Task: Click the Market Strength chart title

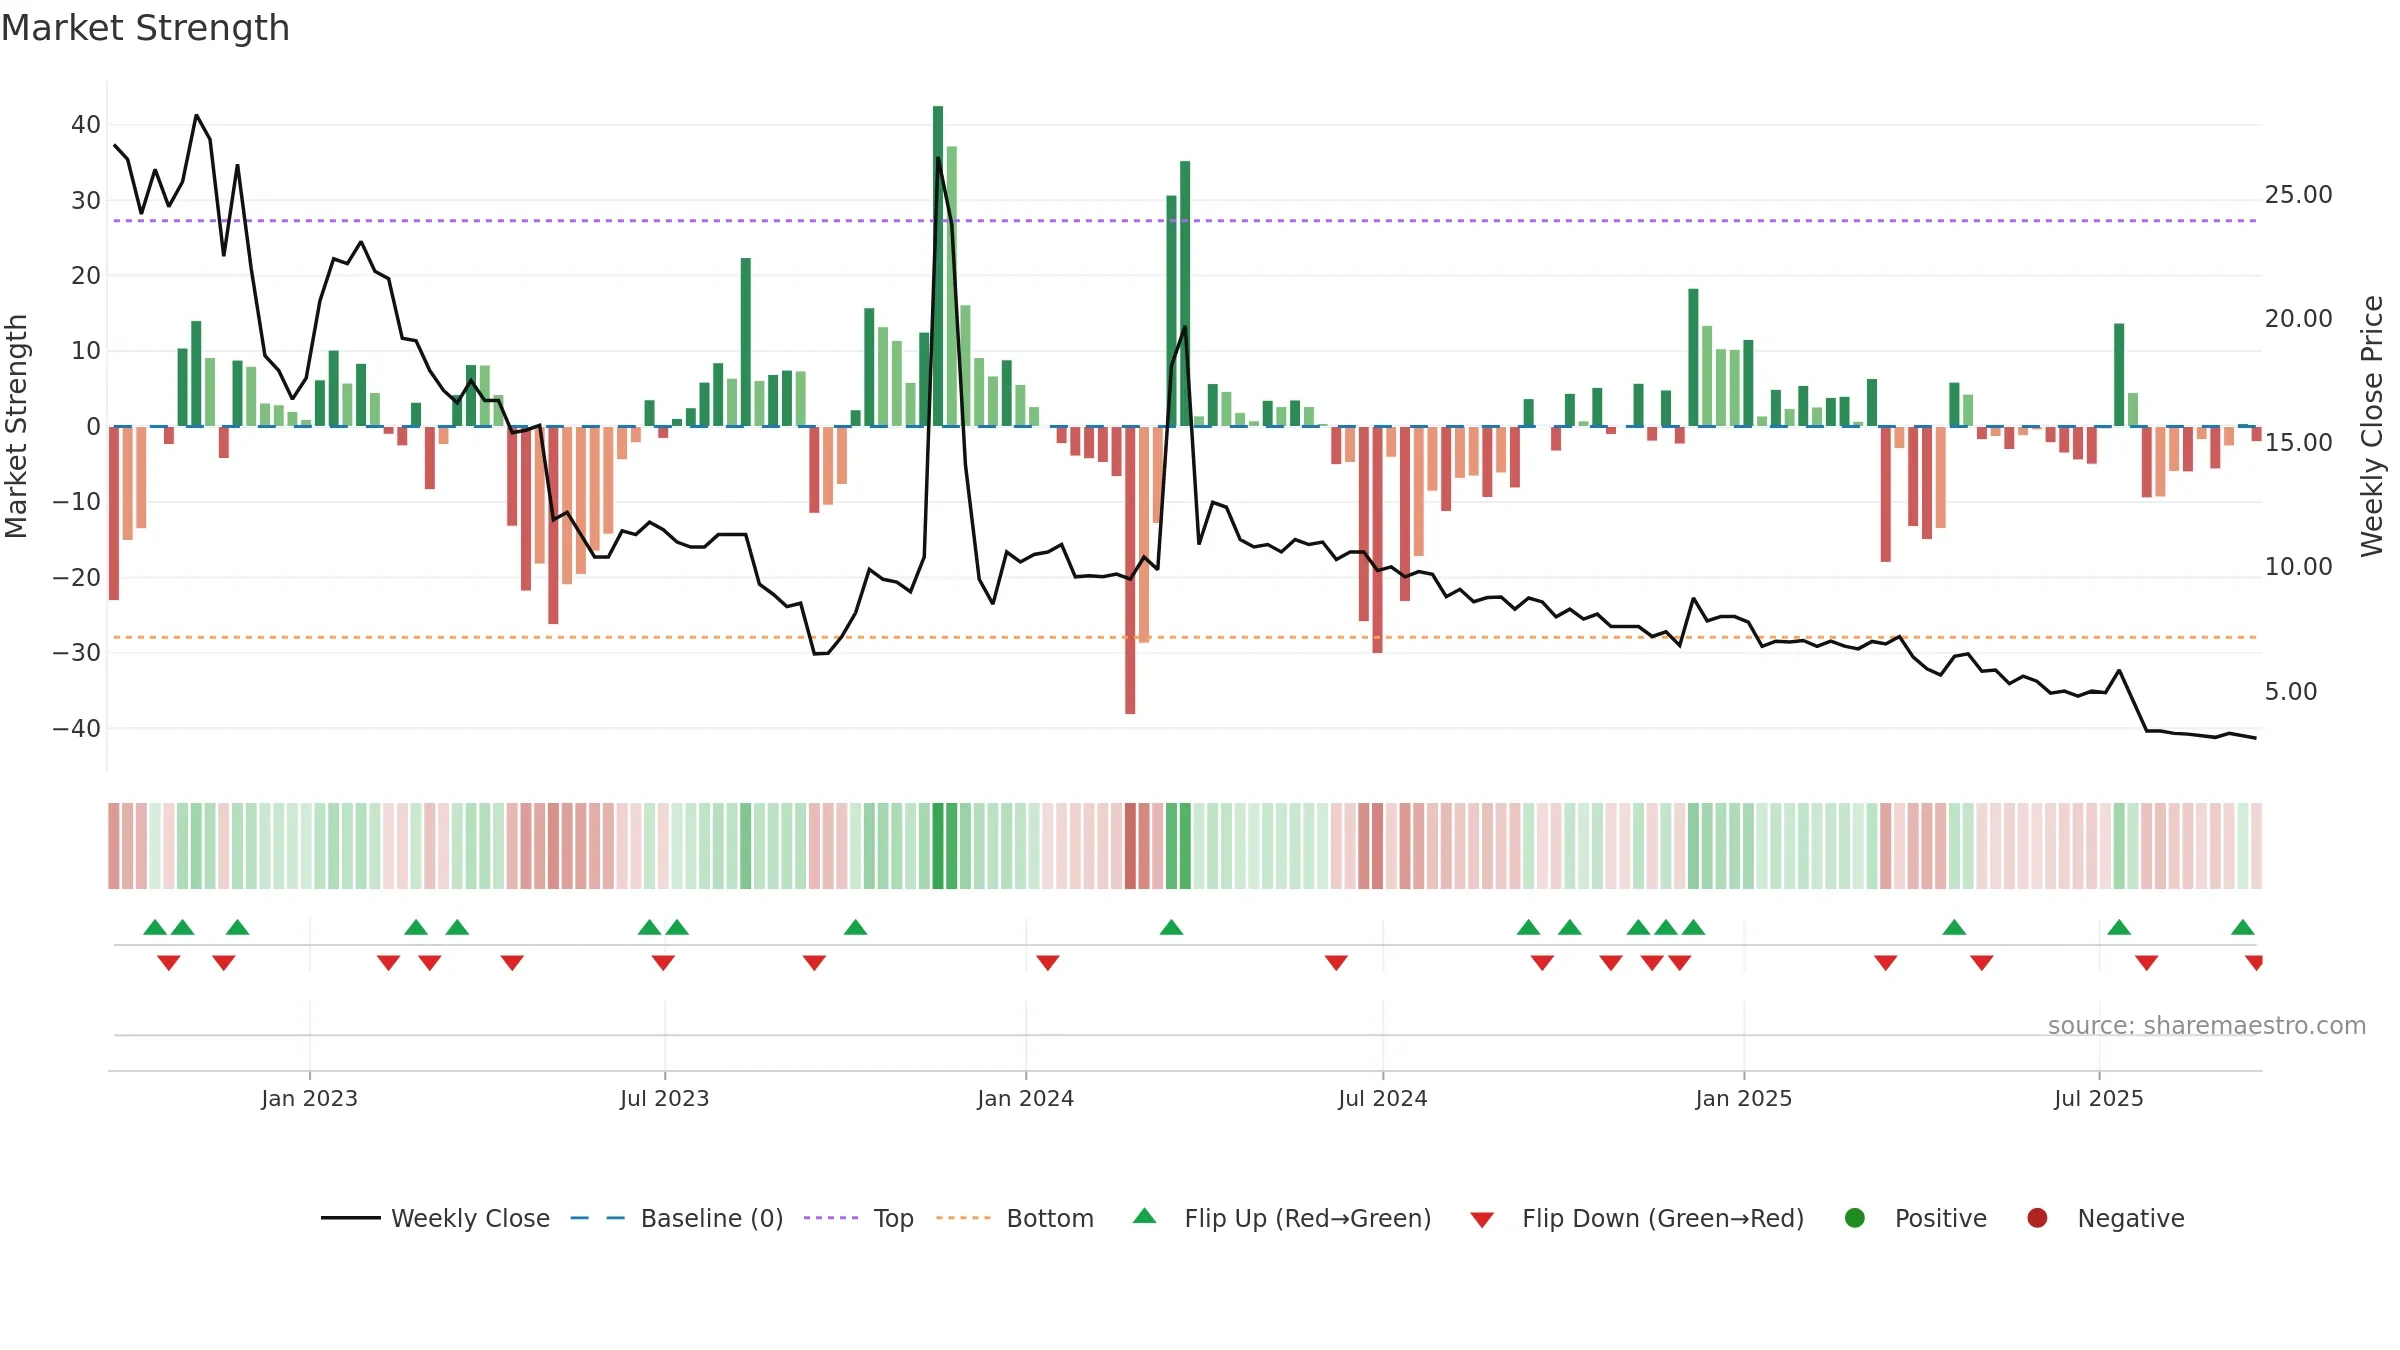Action: point(145,28)
